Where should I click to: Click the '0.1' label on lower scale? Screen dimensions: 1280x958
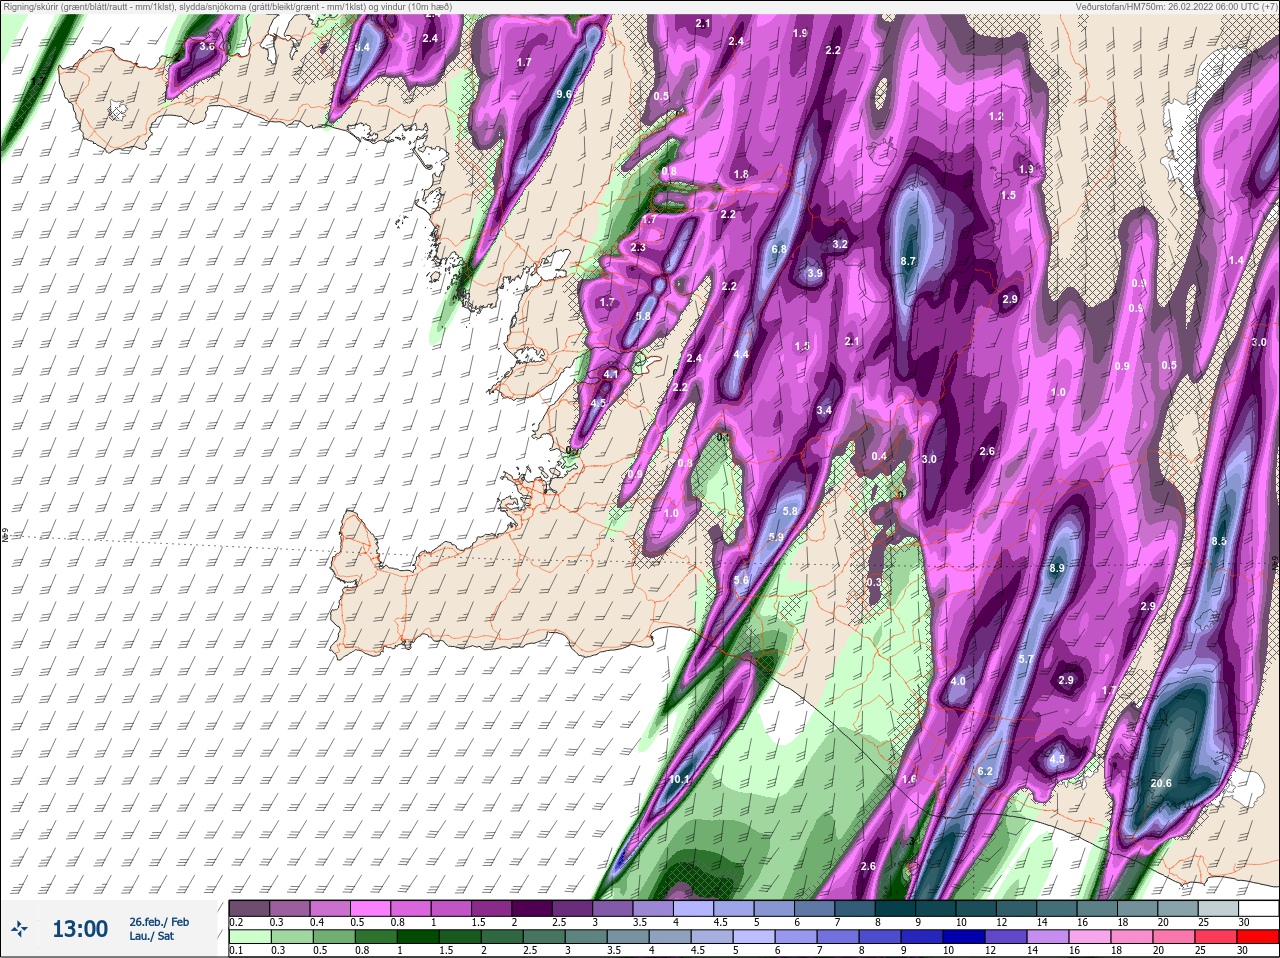tap(236, 951)
